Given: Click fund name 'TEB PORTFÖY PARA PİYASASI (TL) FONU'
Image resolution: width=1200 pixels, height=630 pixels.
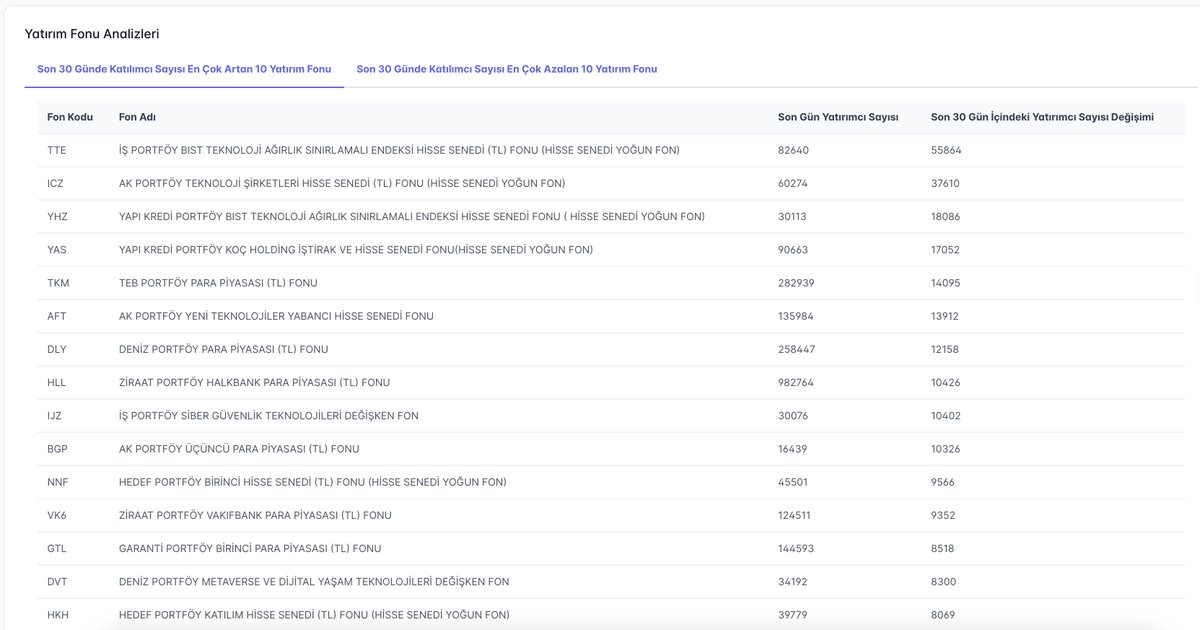Looking at the screenshot, I should coord(218,283).
